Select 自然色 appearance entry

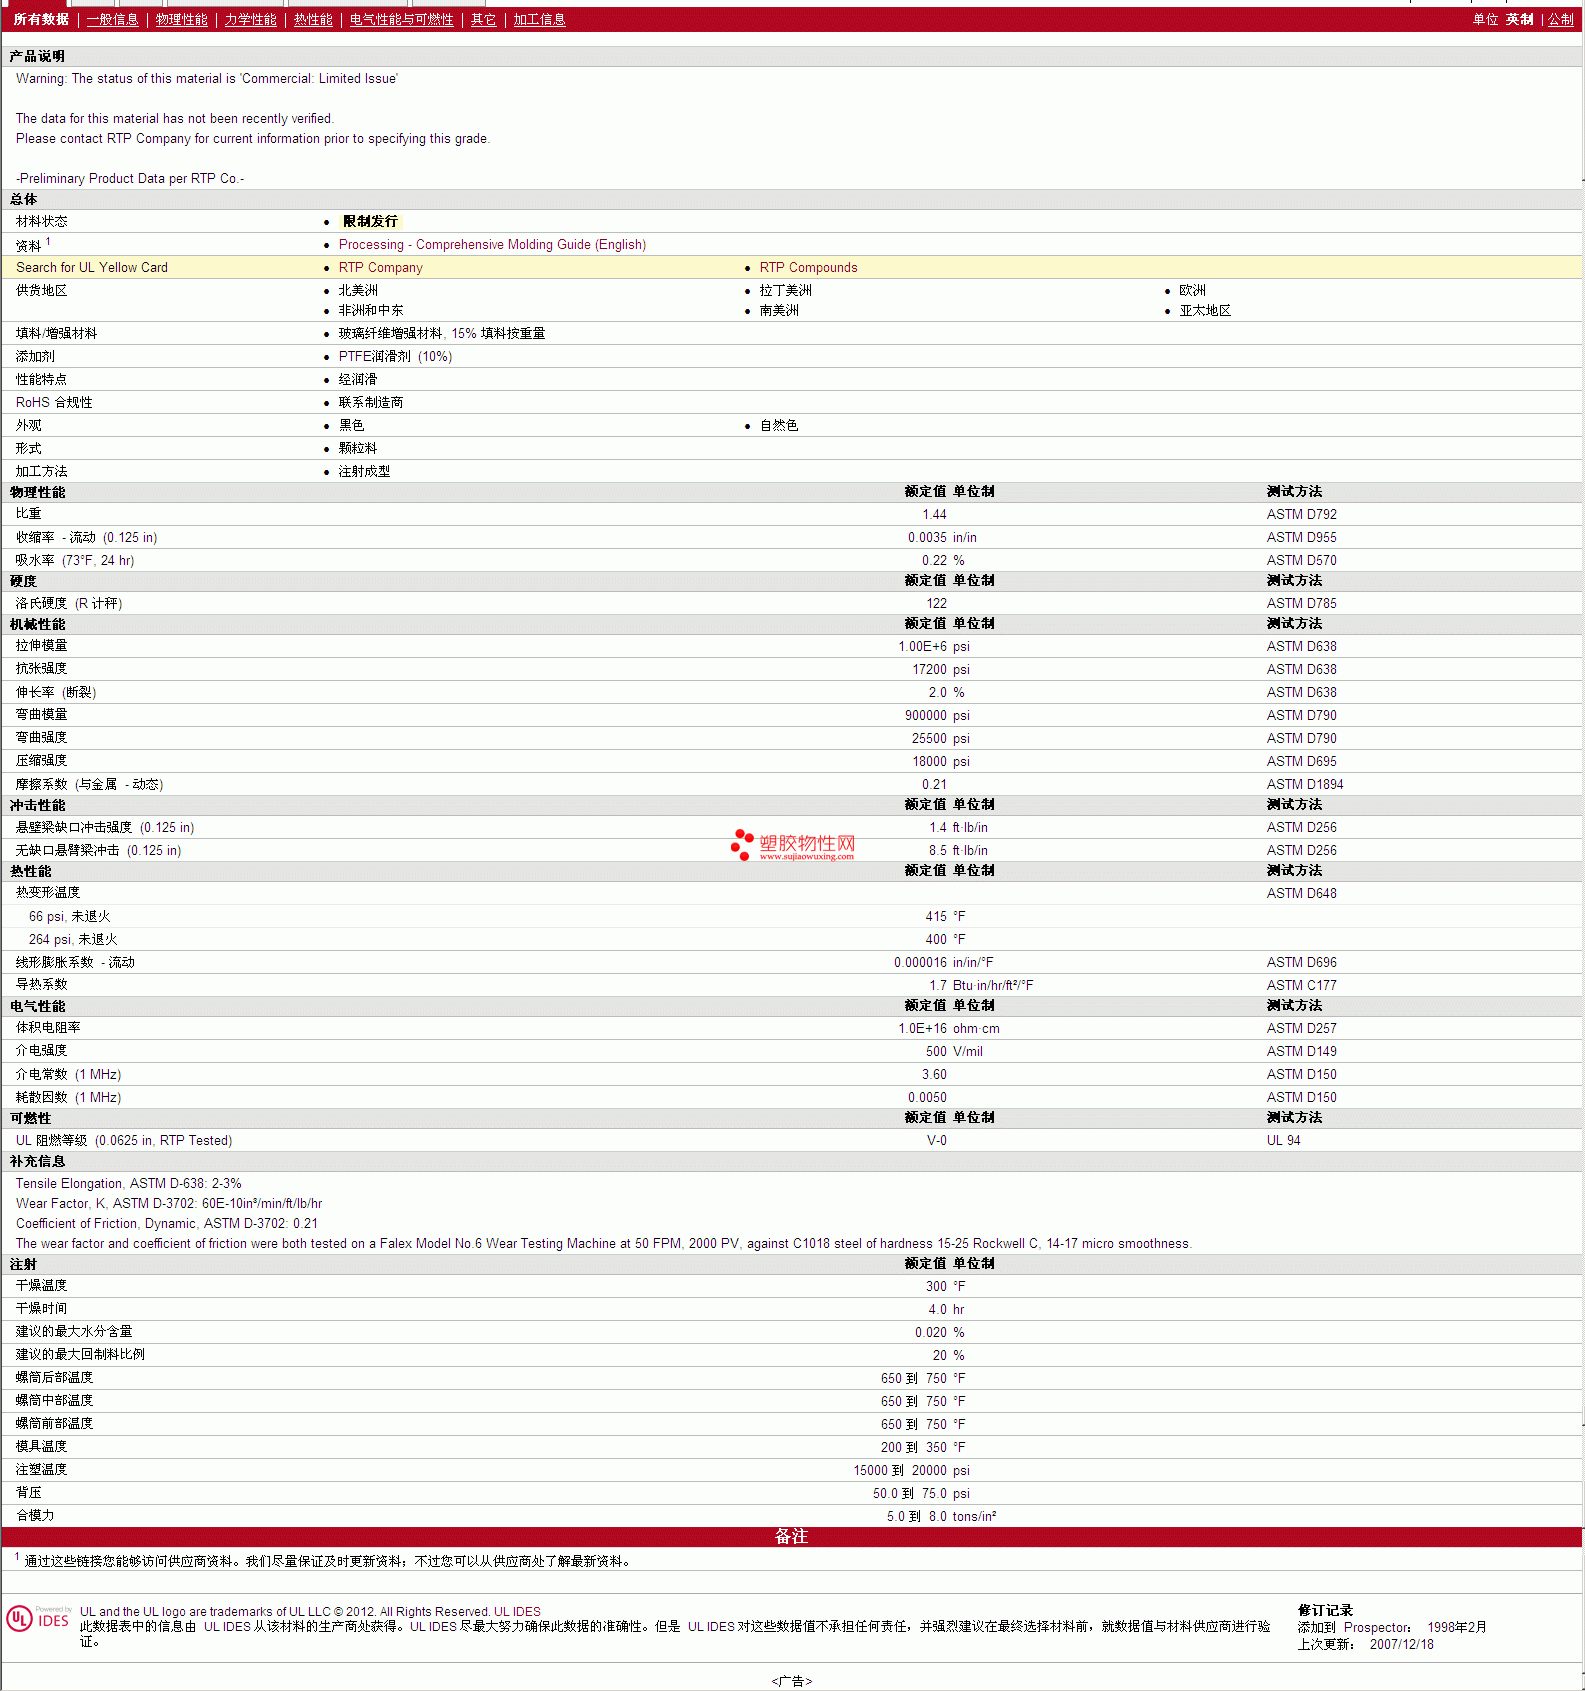tap(779, 425)
